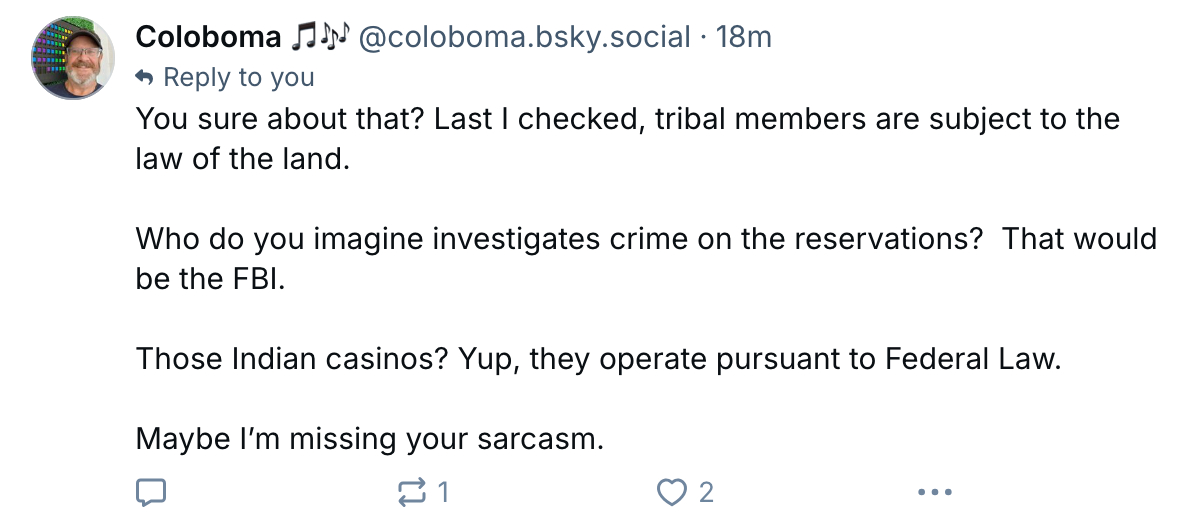Click the 18m post timestamp

coord(744,38)
